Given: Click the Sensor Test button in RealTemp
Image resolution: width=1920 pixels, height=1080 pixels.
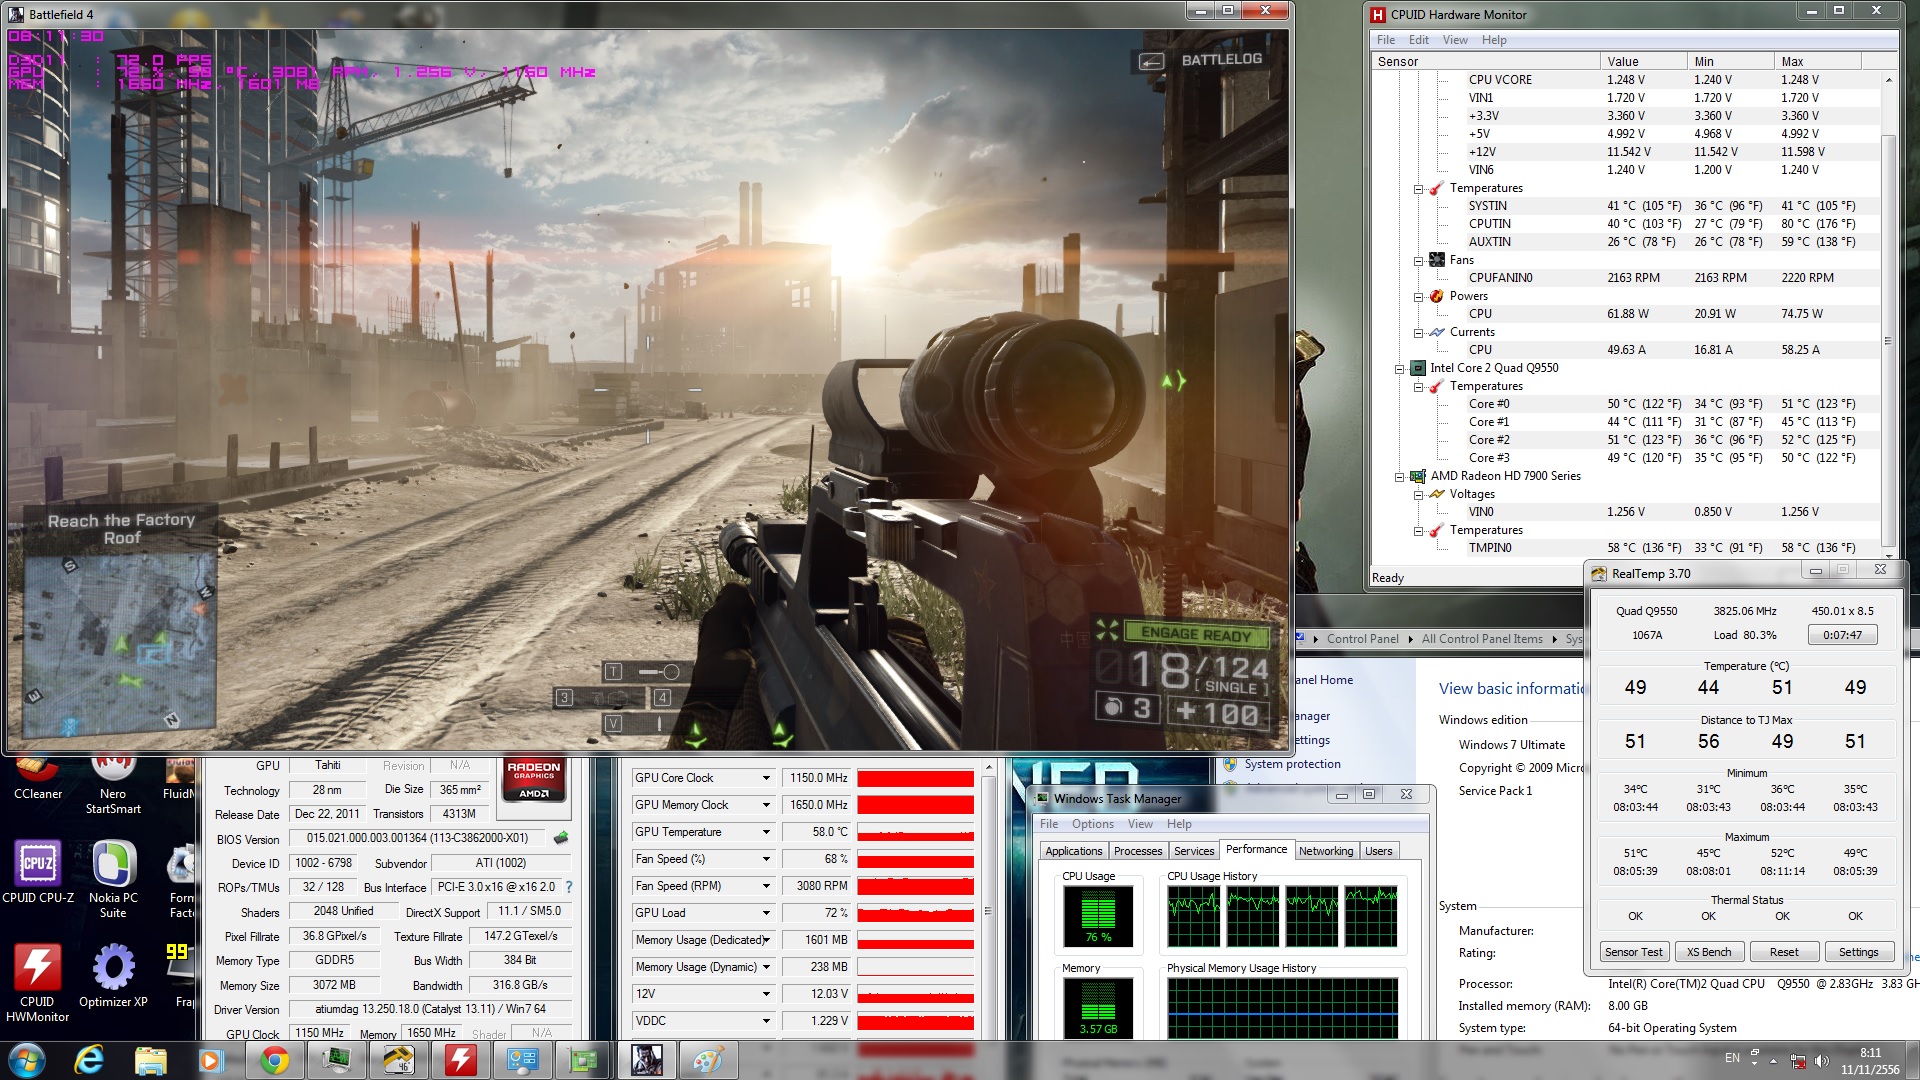Looking at the screenshot, I should (x=1633, y=952).
